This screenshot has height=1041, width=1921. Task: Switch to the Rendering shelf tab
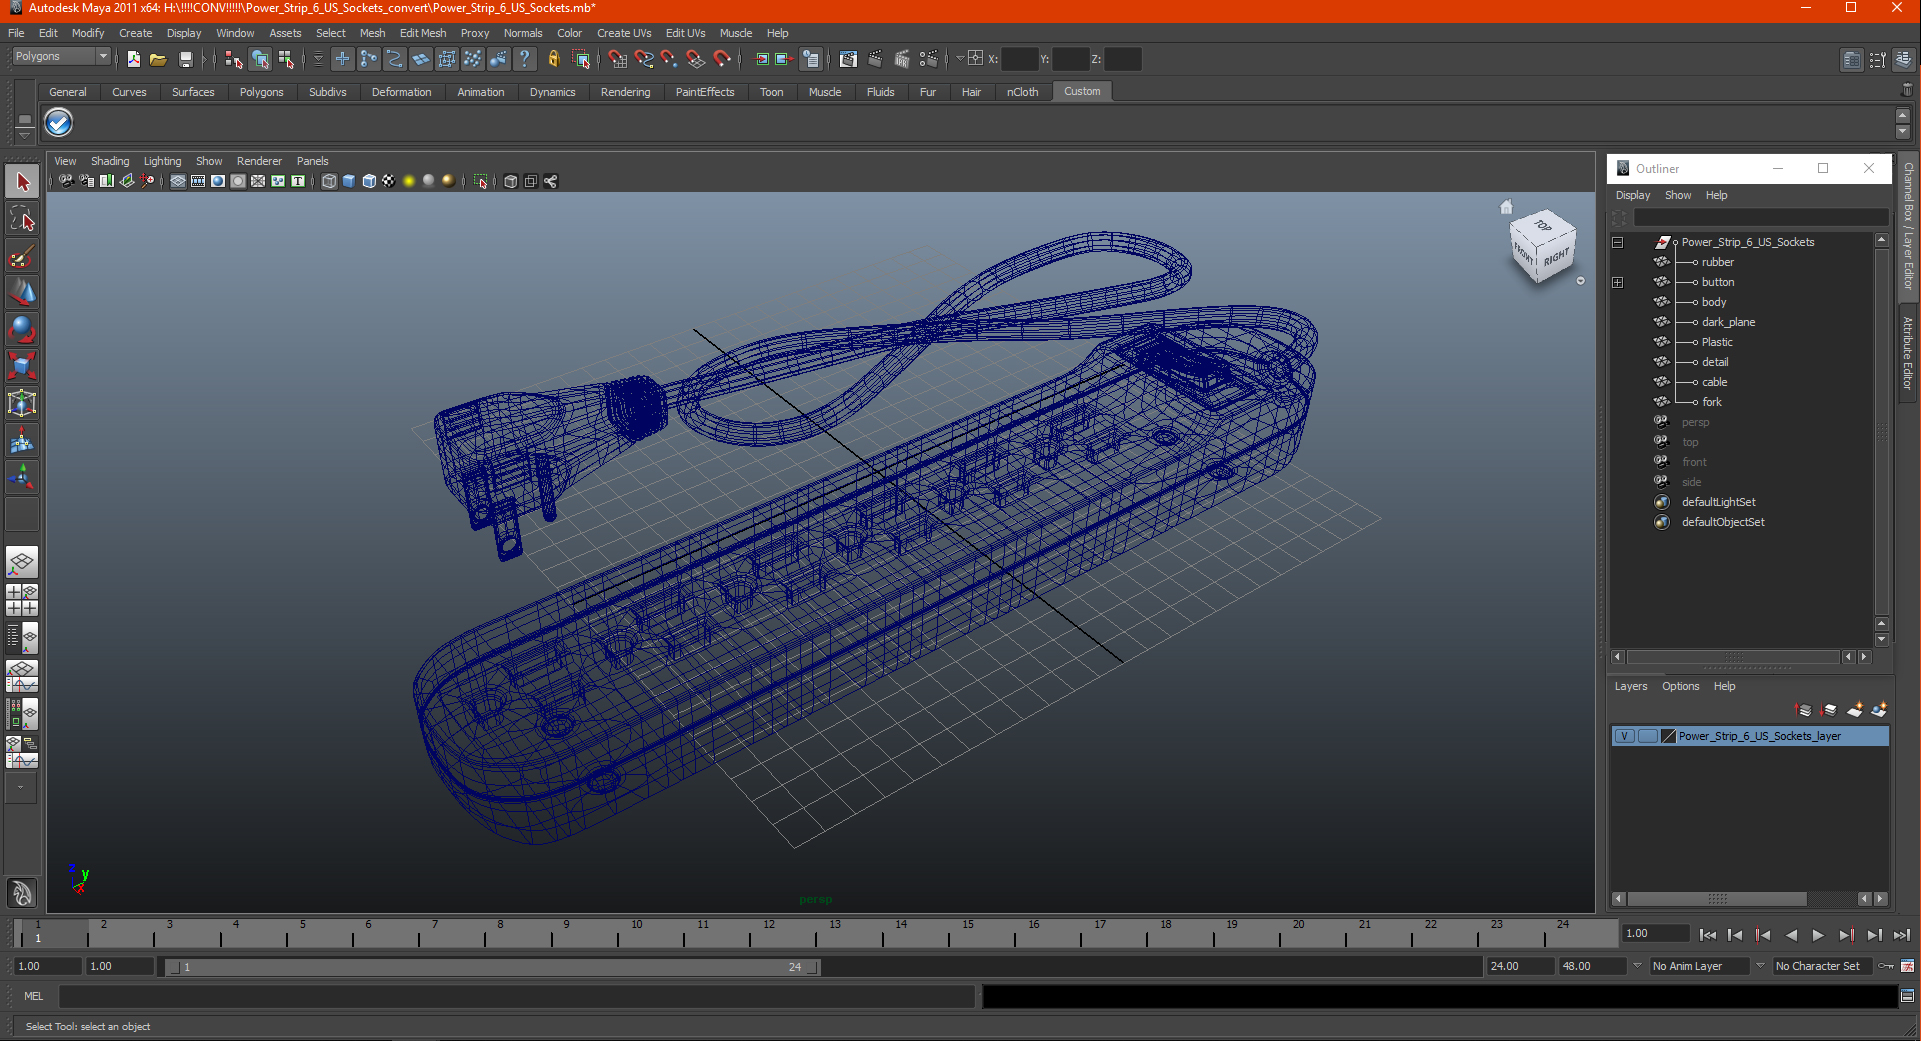click(625, 92)
